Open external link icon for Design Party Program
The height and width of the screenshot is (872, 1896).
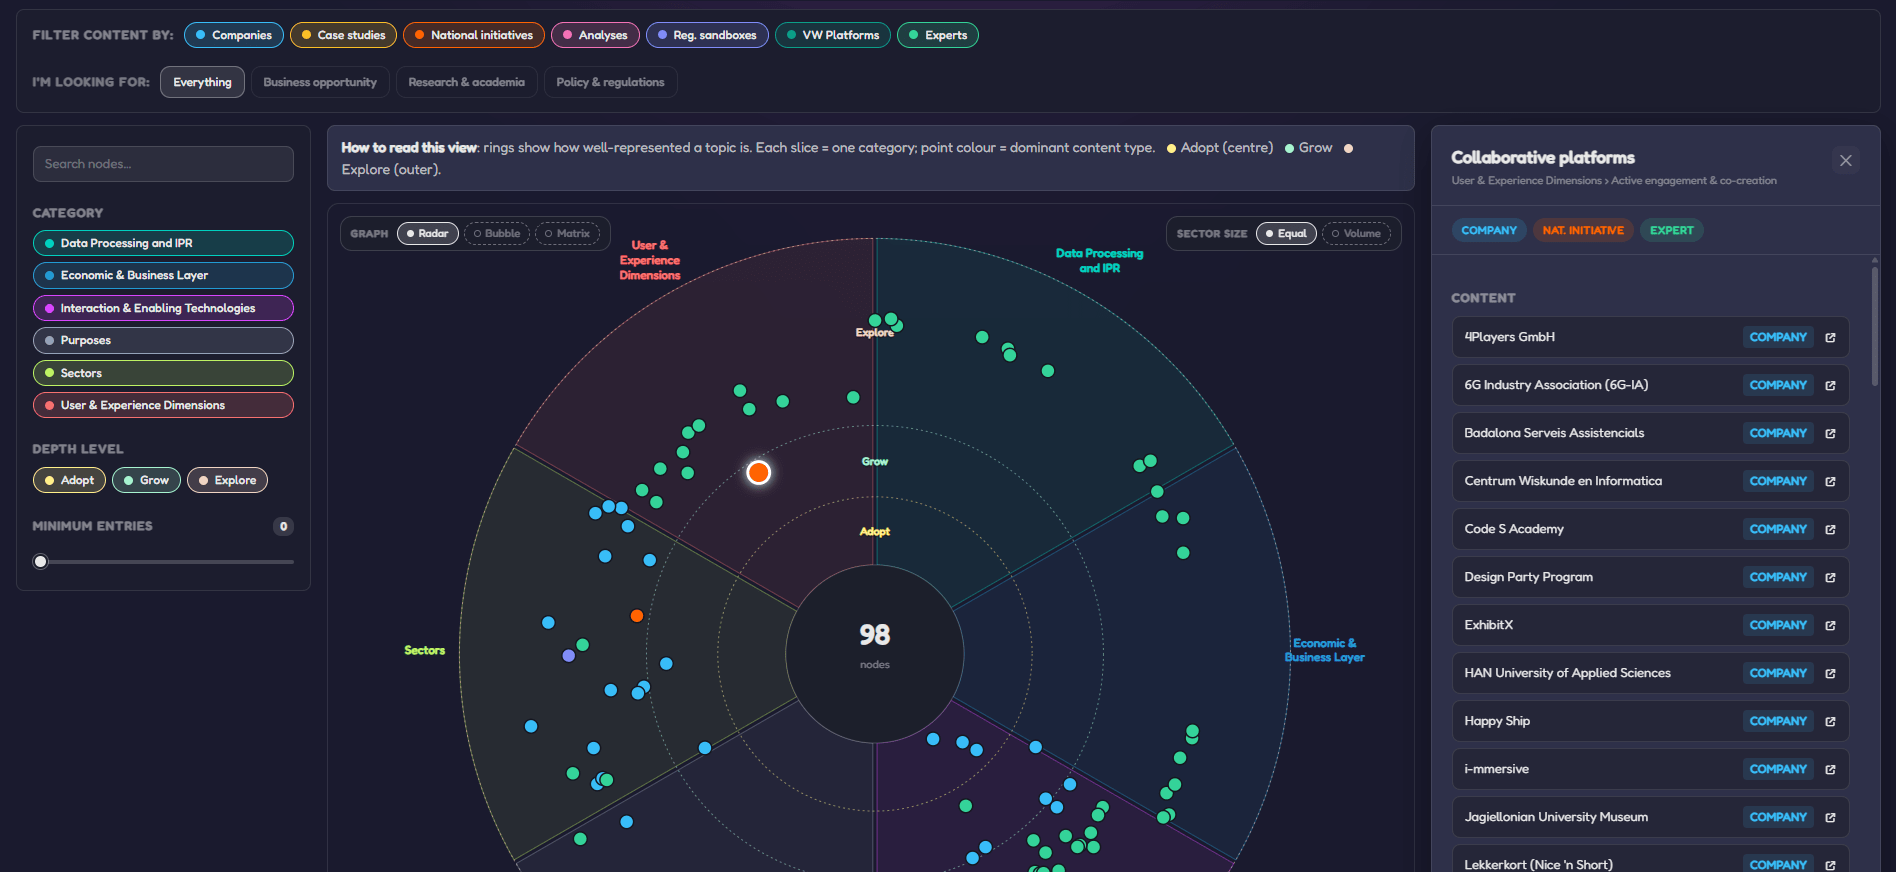pos(1830,578)
